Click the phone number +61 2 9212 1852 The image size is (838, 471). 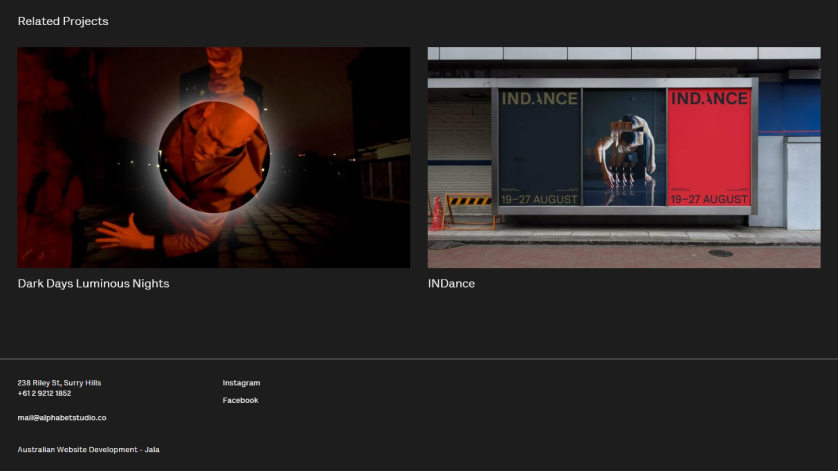pos(44,393)
